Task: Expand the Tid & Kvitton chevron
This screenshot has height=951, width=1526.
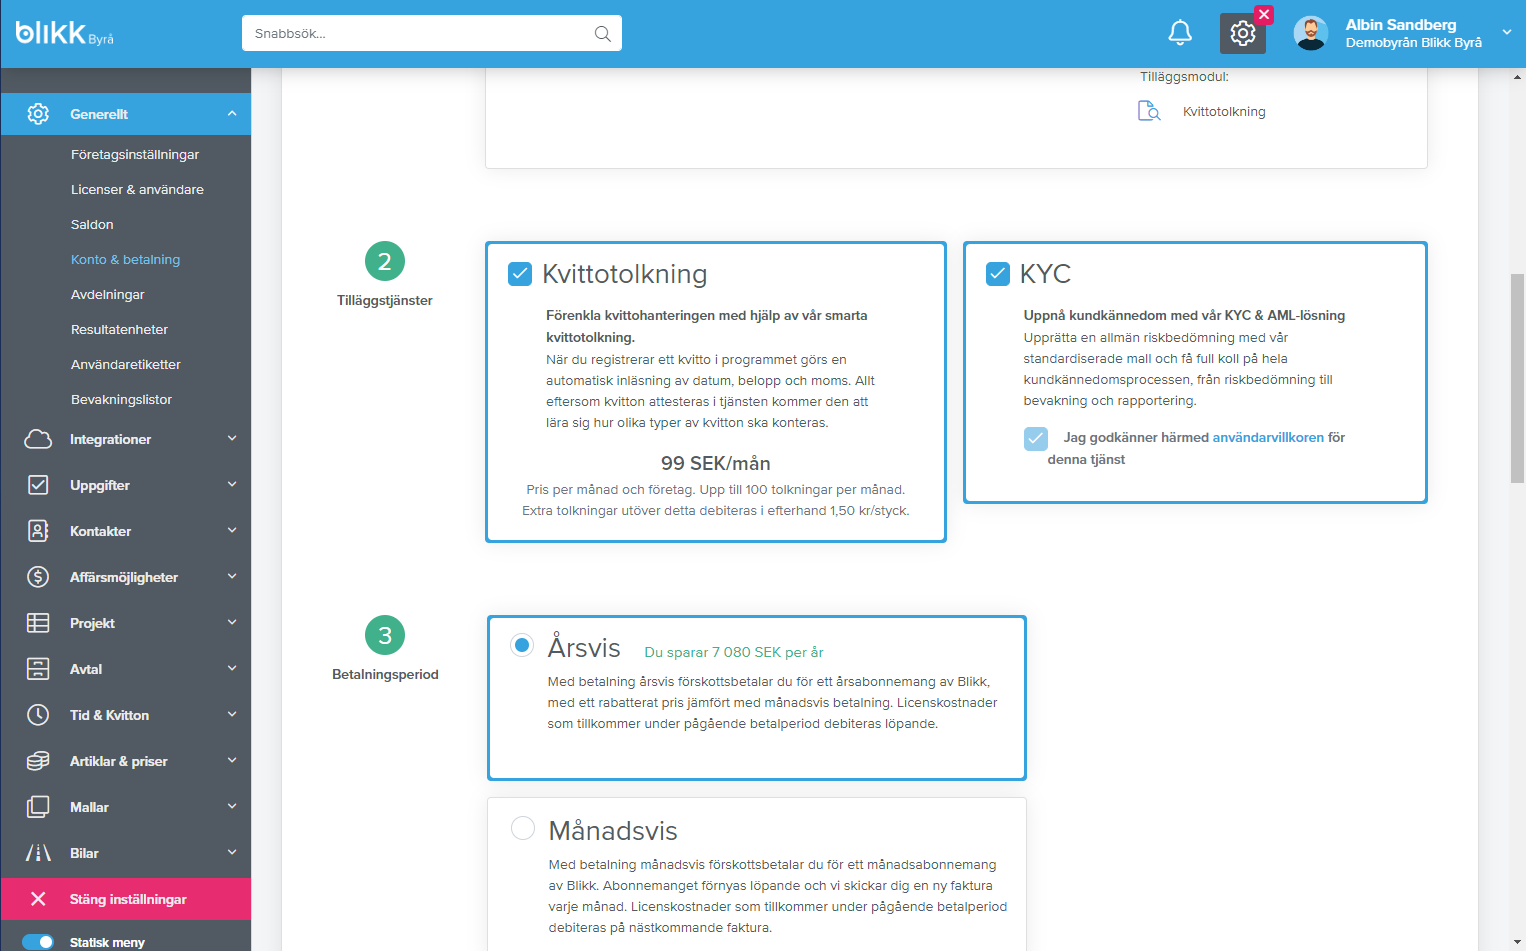Action: (x=232, y=715)
